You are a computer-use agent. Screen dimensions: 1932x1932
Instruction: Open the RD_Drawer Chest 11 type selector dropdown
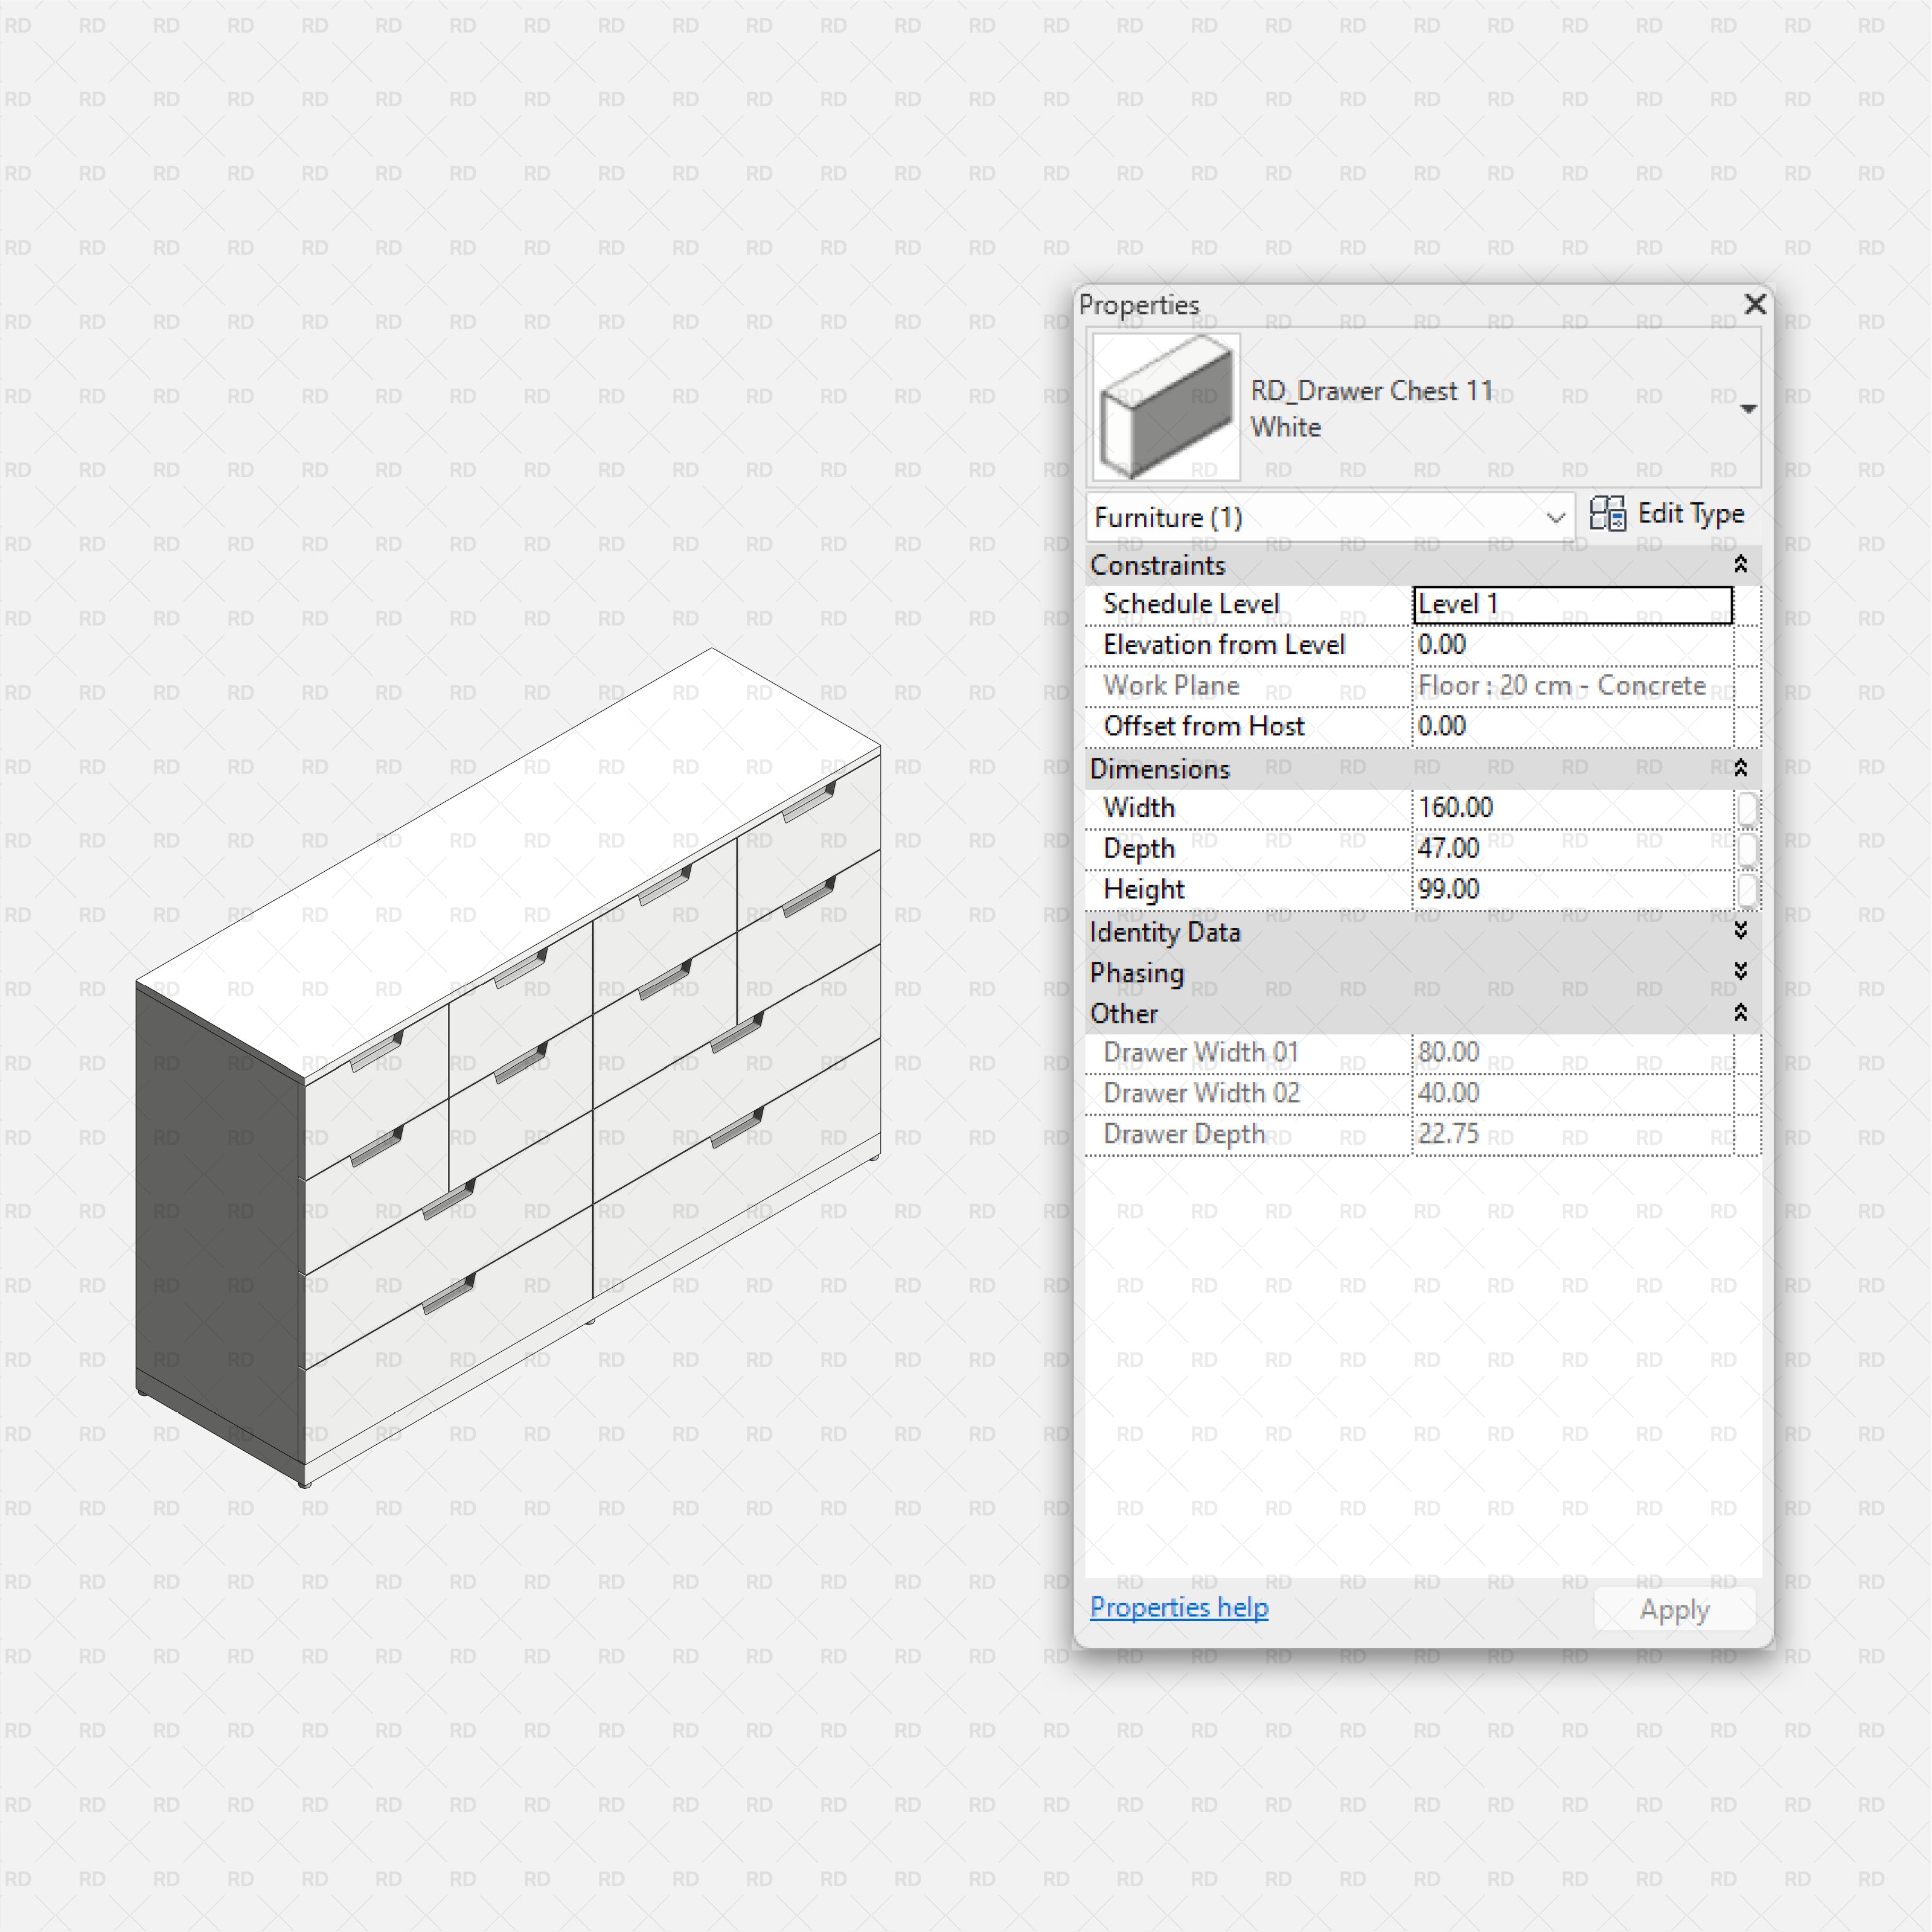click(x=1748, y=408)
